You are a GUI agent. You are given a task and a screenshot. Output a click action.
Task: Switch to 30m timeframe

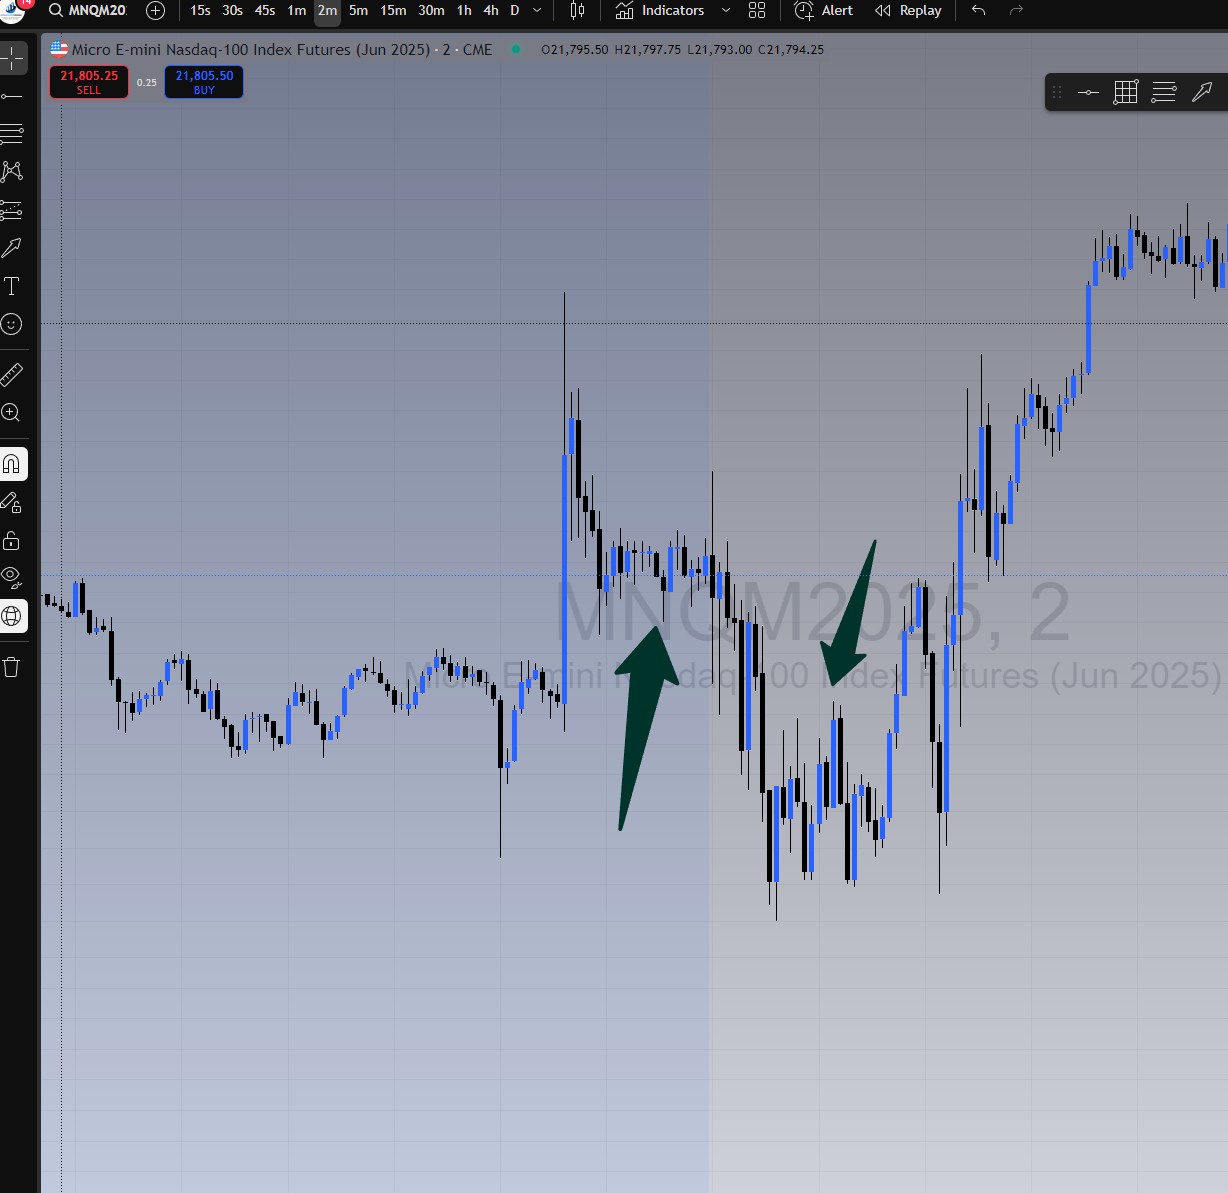pyautogui.click(x=431, y=11)
